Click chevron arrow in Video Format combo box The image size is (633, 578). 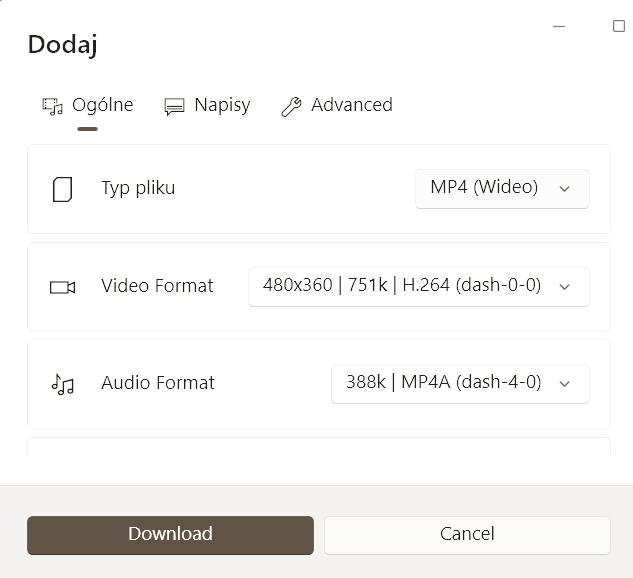564,287
